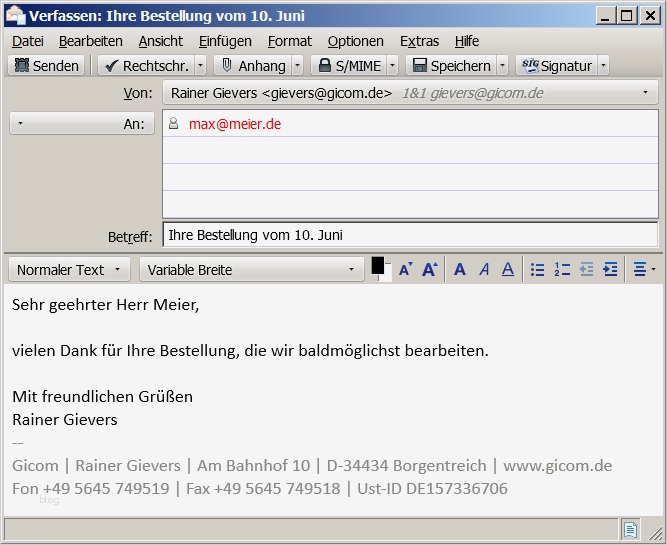This screenshot has width=667, height=545.
Task: Insert signature with Signatur button
Action: tap(557, 66)
